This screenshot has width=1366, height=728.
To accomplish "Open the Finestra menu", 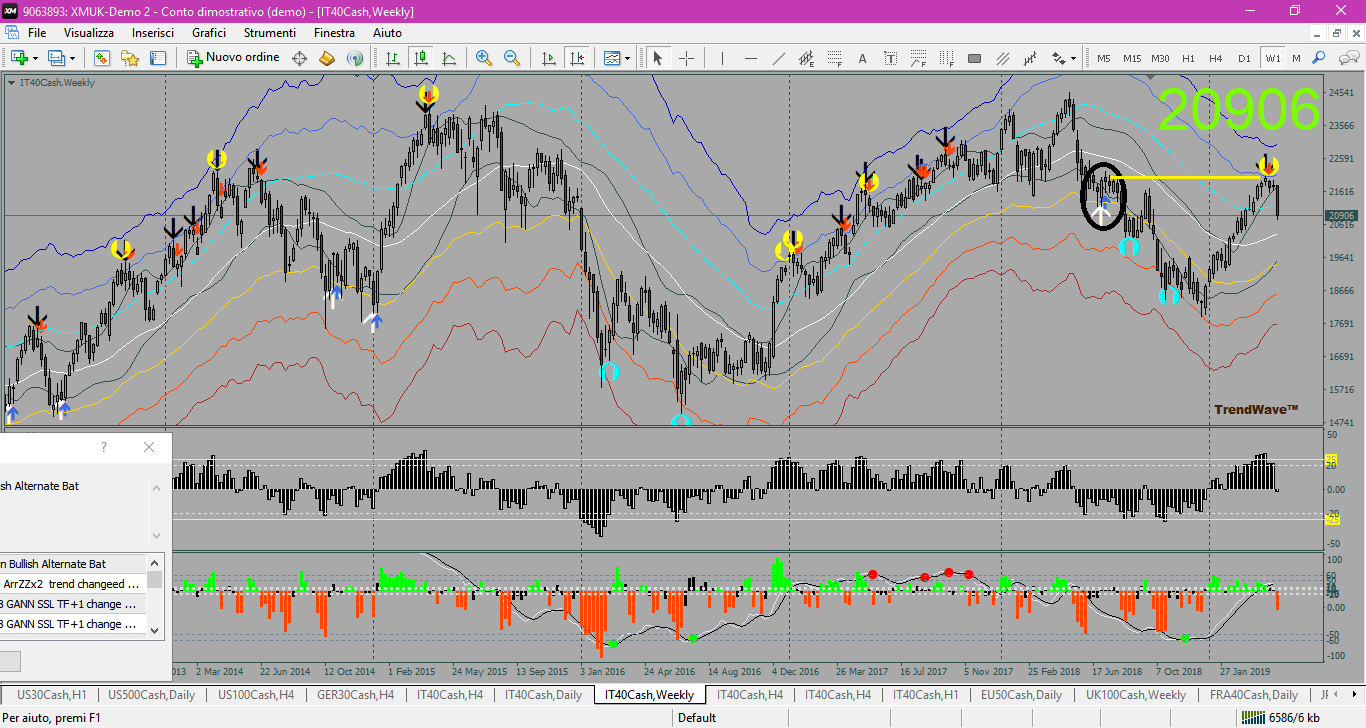I will click(x=334, y=33).
